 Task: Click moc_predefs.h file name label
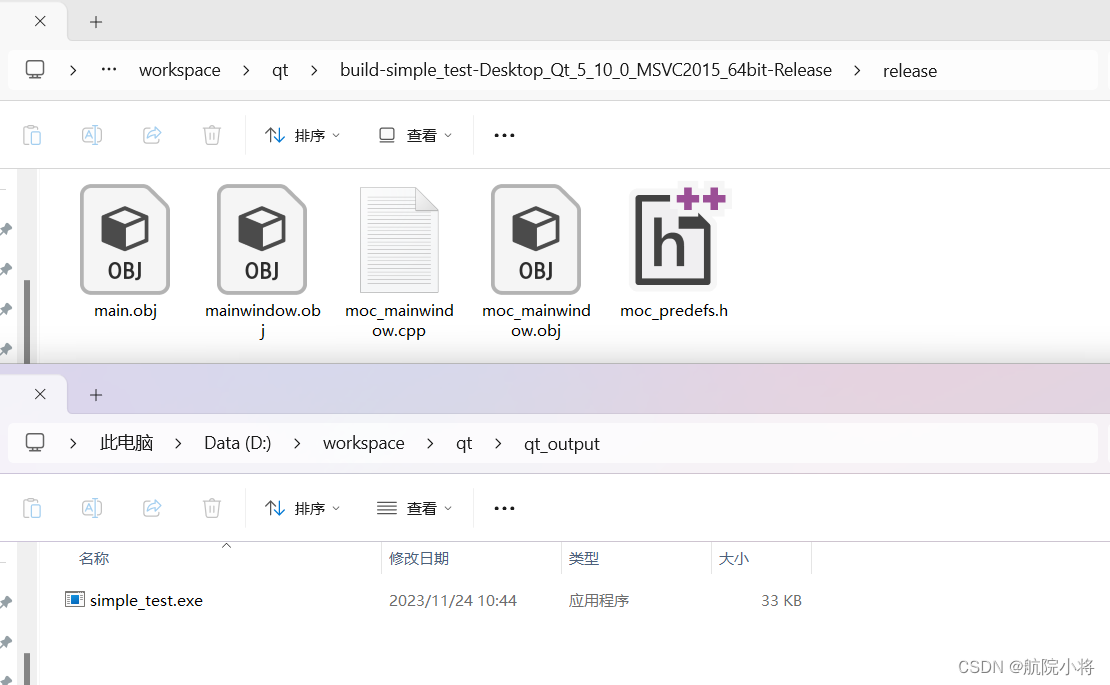pos(674,311)
